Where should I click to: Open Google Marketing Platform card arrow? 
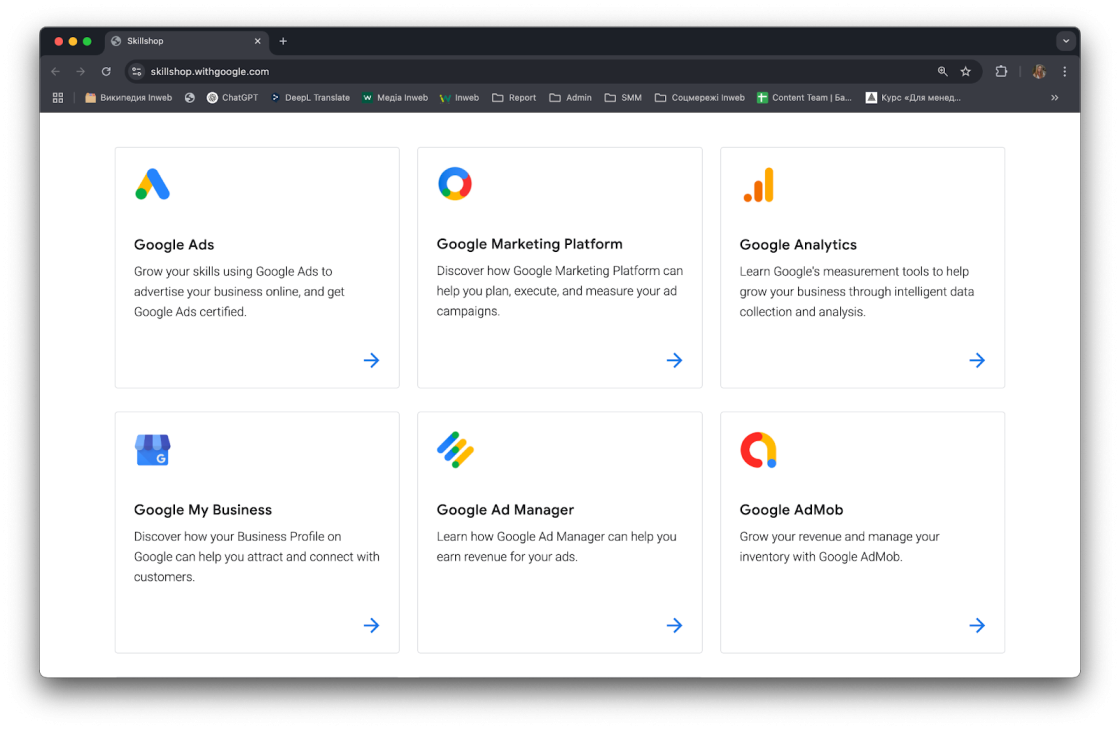(x=674, y=360)
